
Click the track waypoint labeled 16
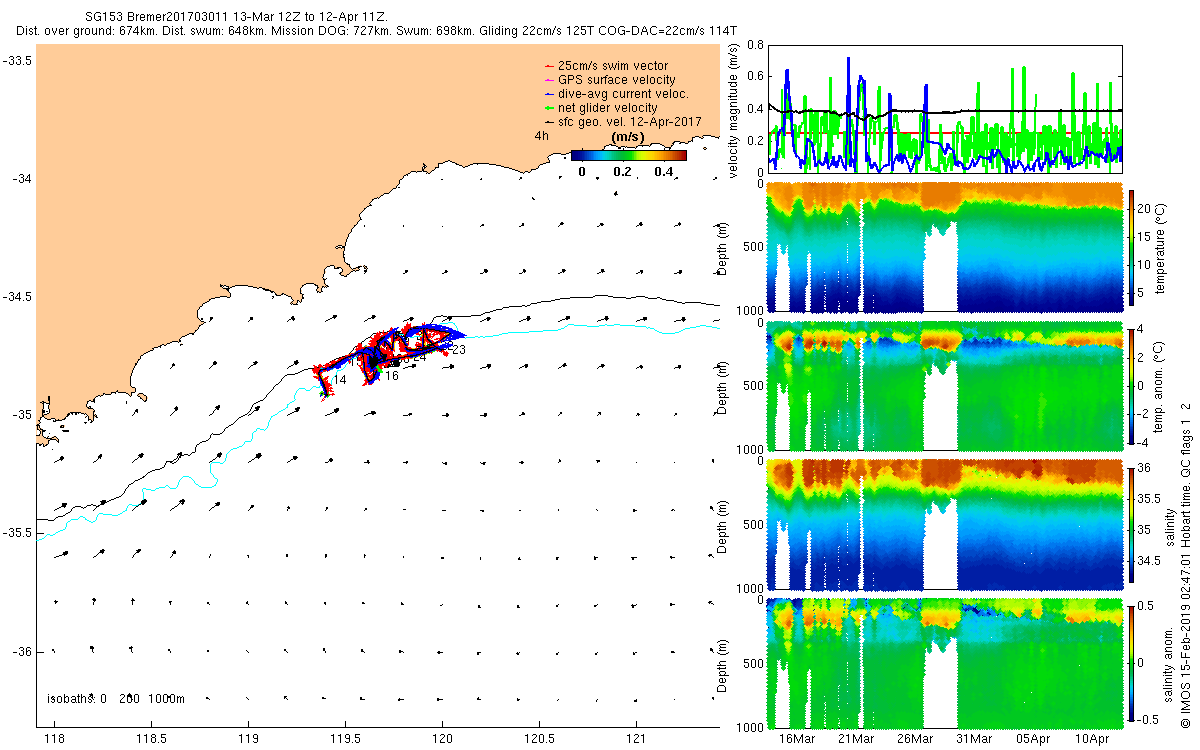[392, 376]
